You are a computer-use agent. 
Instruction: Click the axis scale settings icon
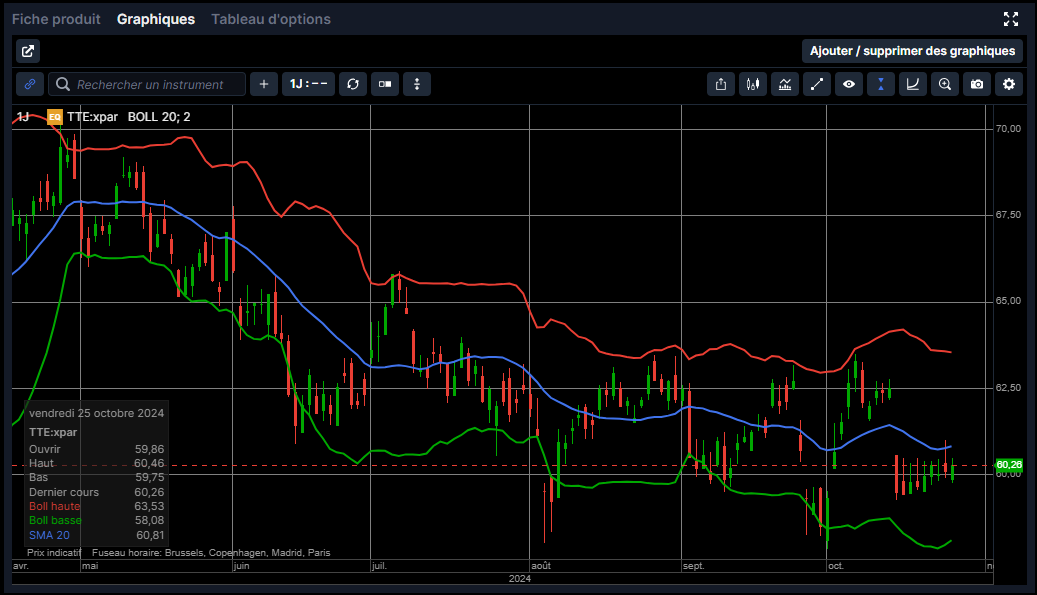[913, 84]
